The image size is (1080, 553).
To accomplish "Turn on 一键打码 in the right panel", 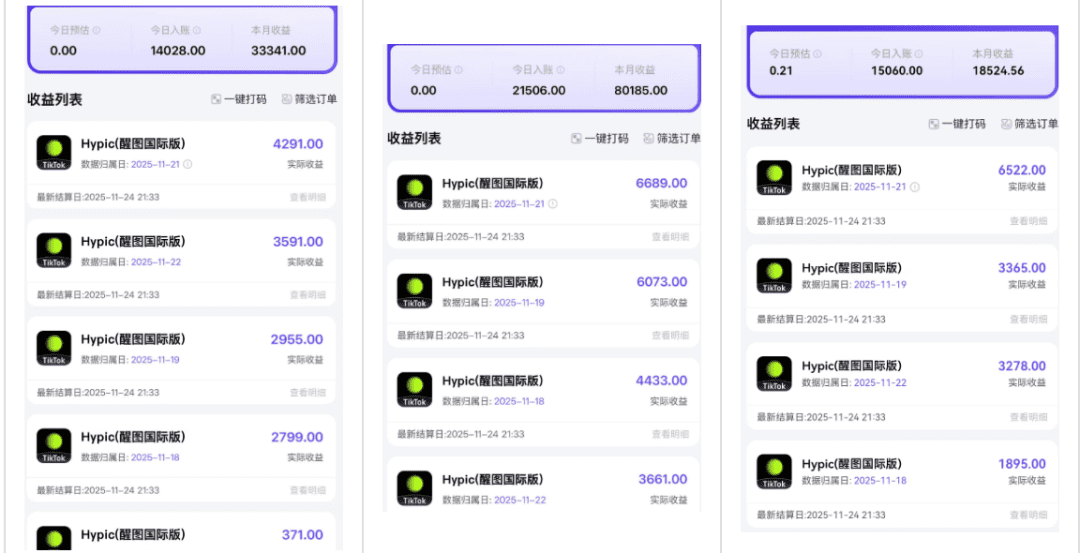I will [x=957, y=124].
